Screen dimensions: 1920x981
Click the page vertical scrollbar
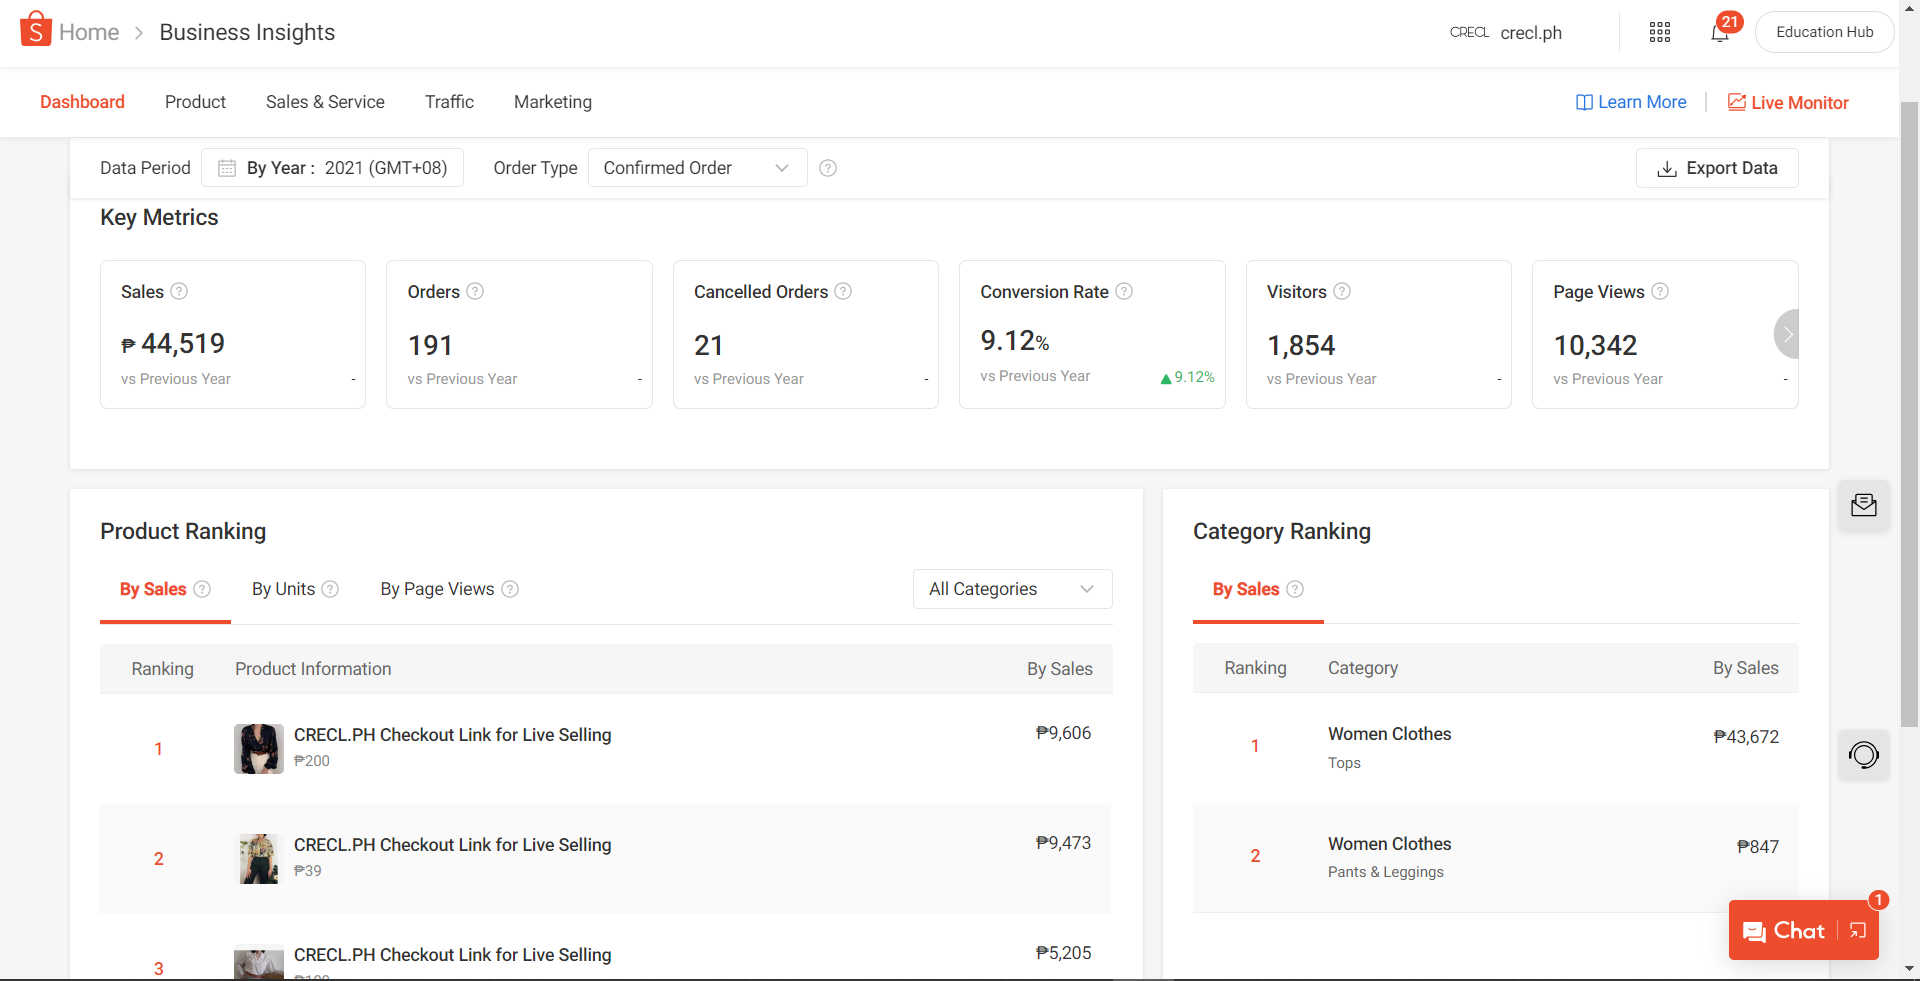pyautogui.click(x=1909, y=414)
